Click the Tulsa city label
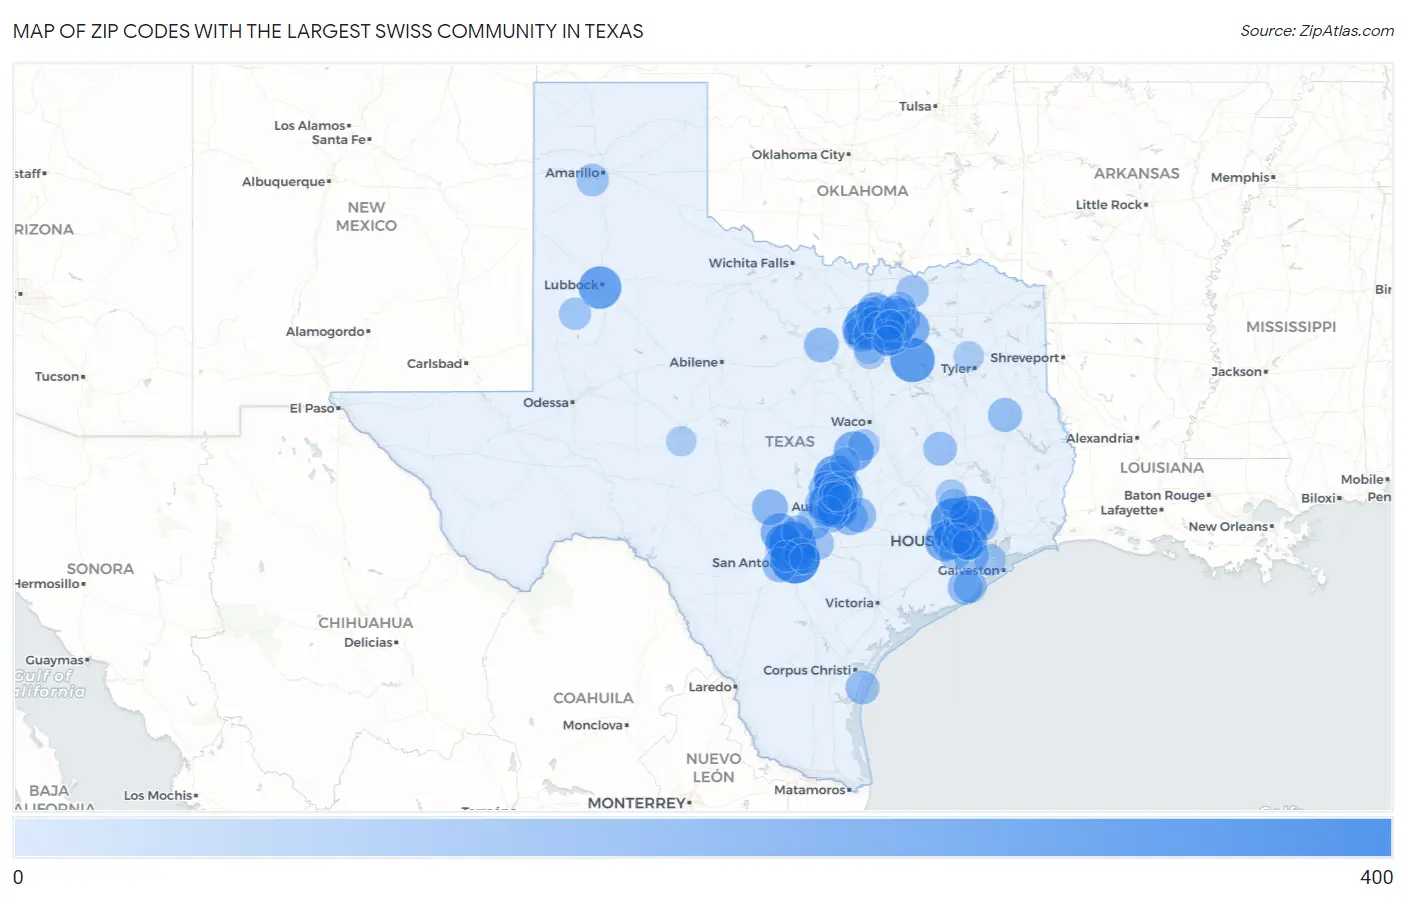Image resolution: width=1406 pixels, height=899 pixels. [918, 106]
